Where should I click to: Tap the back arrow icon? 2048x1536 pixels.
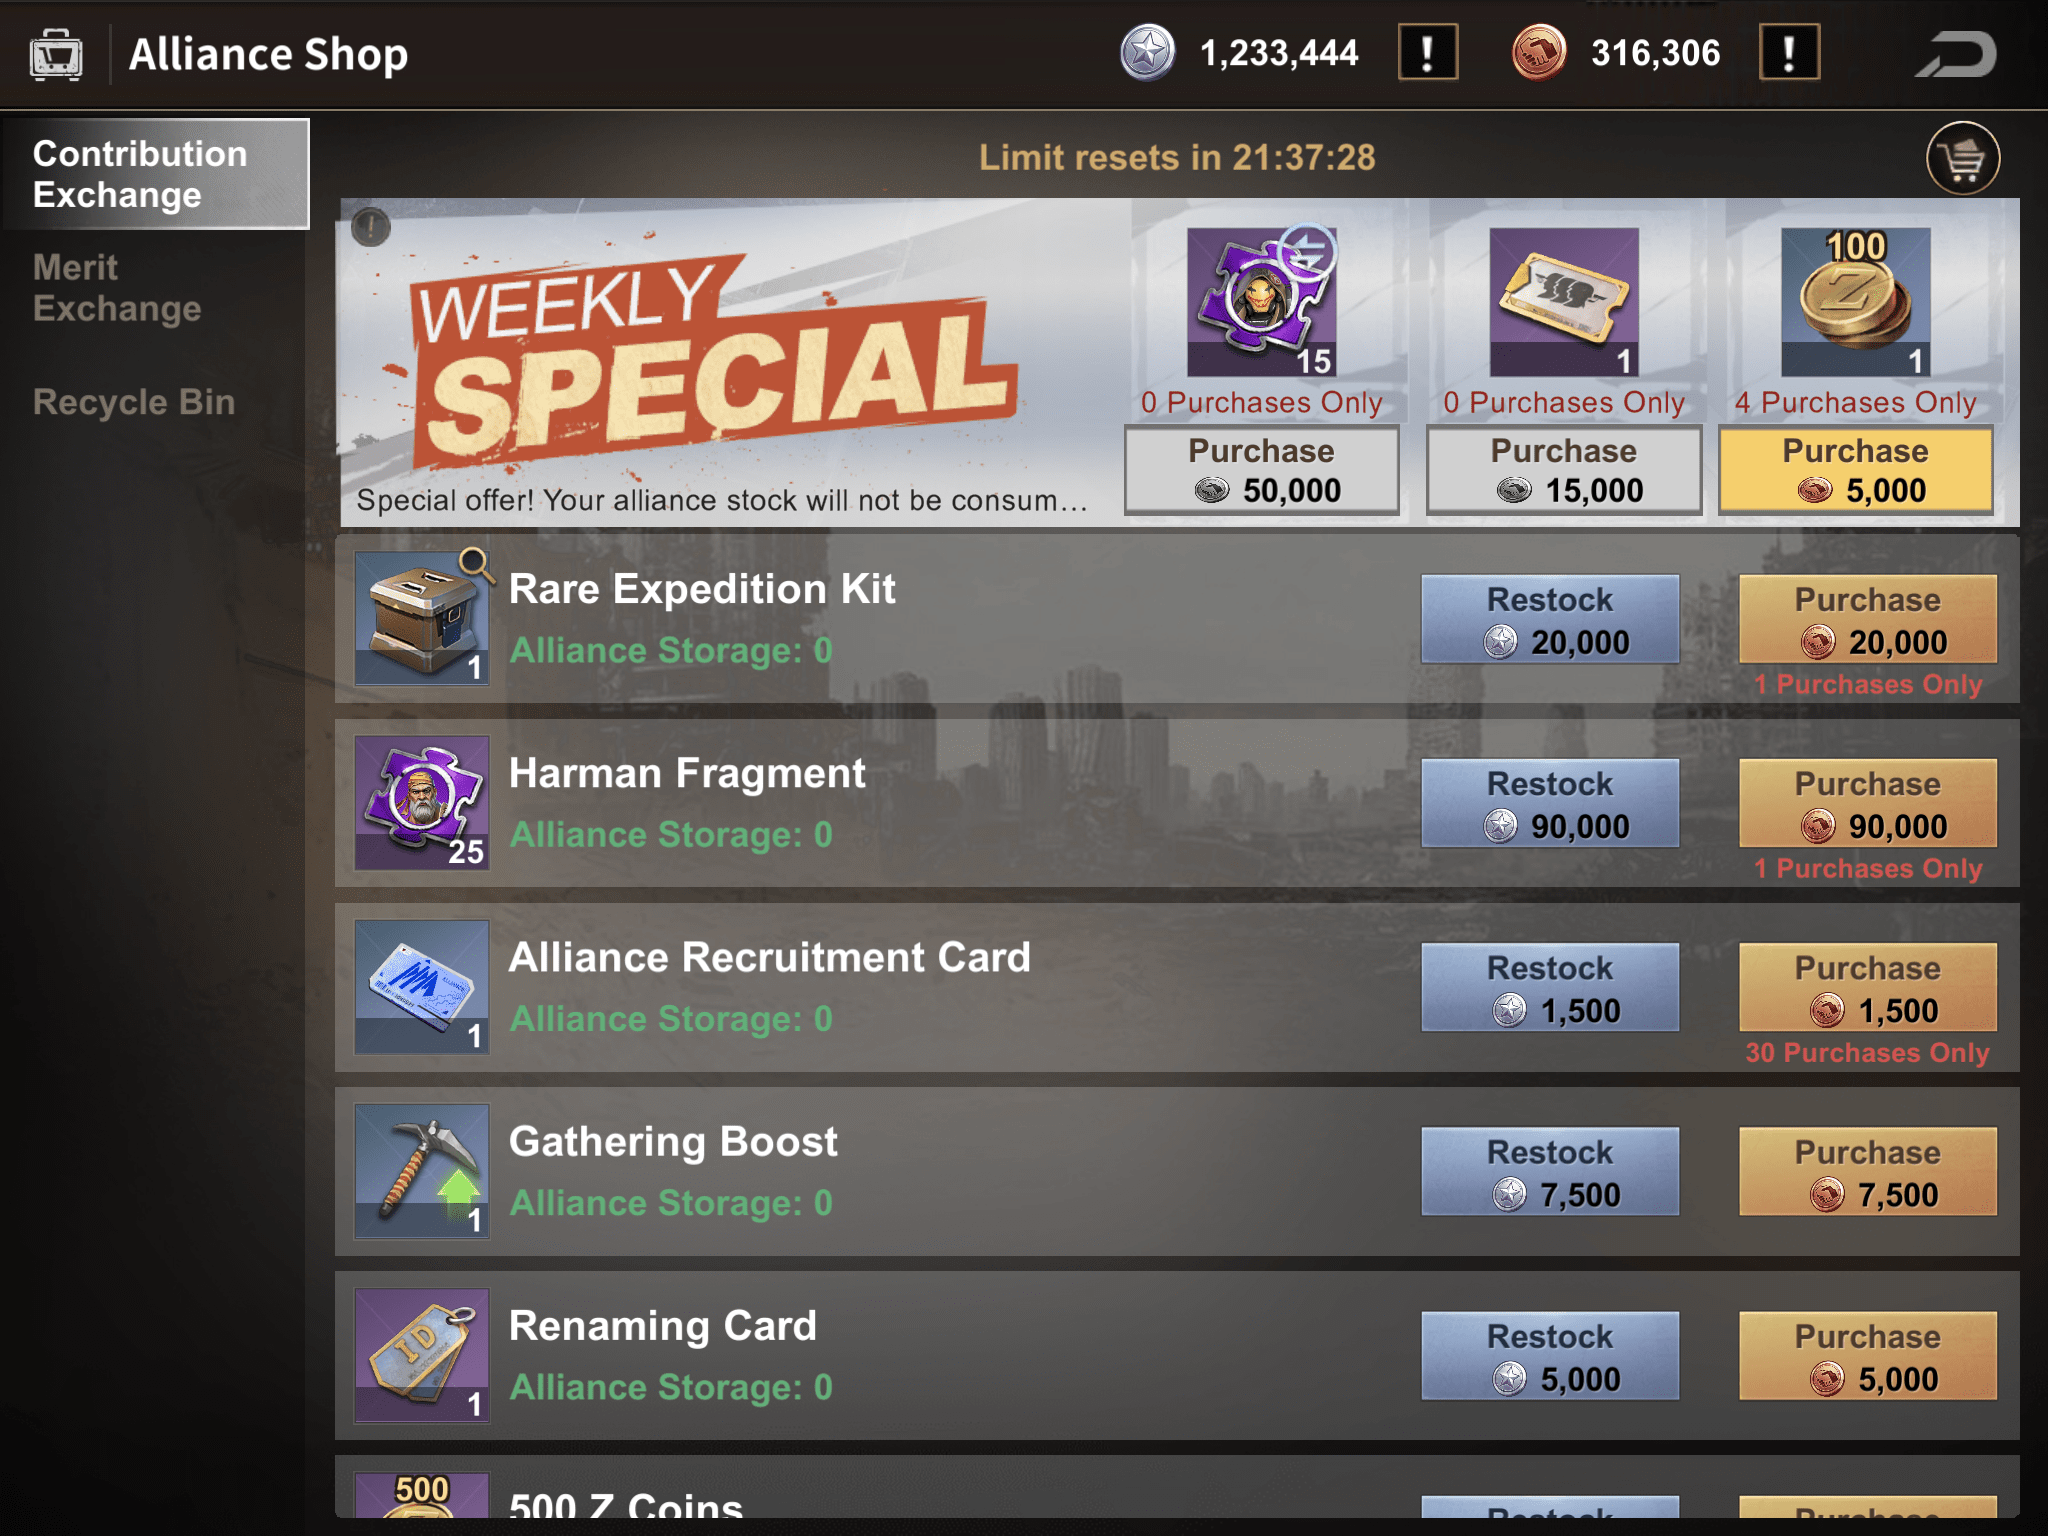click(1957, 54)
